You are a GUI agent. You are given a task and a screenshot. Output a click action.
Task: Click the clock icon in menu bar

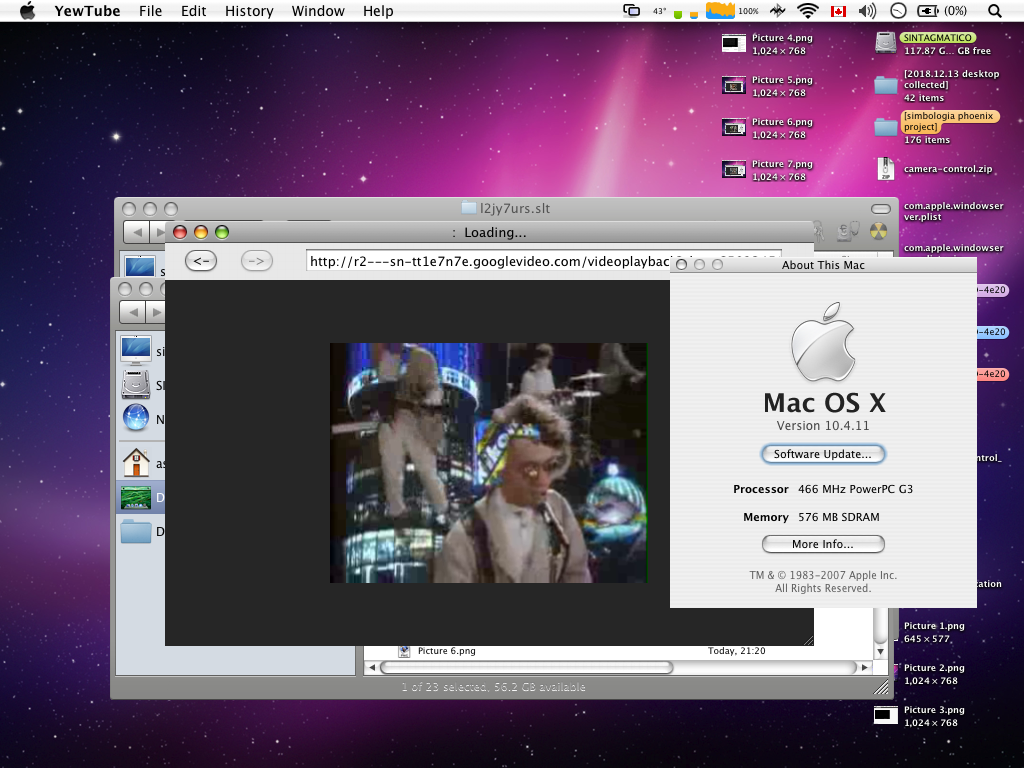(x=899, y=10)
